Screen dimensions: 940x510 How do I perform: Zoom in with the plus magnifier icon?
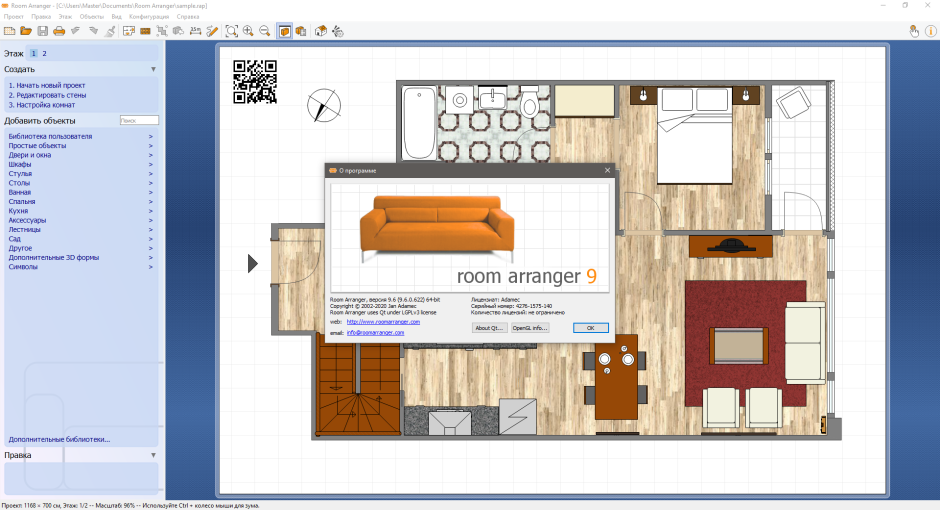click(x=248, y=31)
